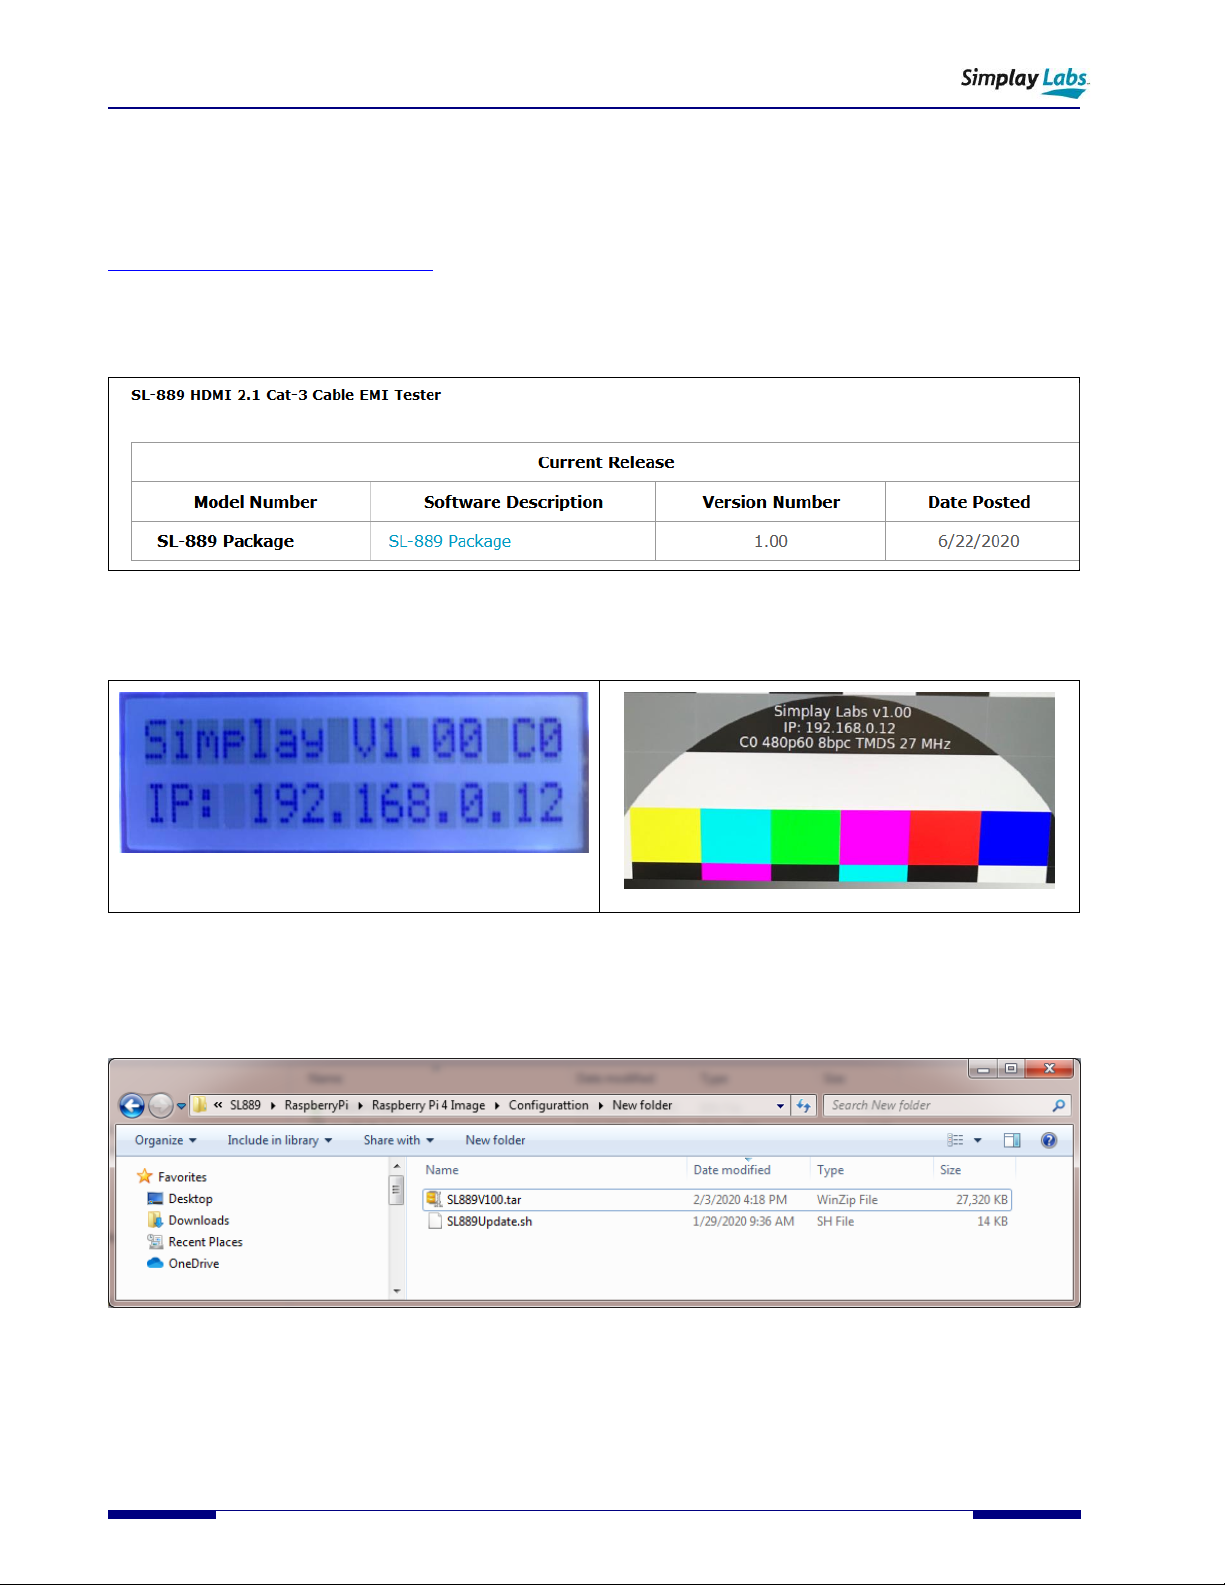Open the recent pages dropdown arrow beside Forward
Image resolution: width=1225 pixels, height=1585 pixels.
click(x=181, y=1106)
